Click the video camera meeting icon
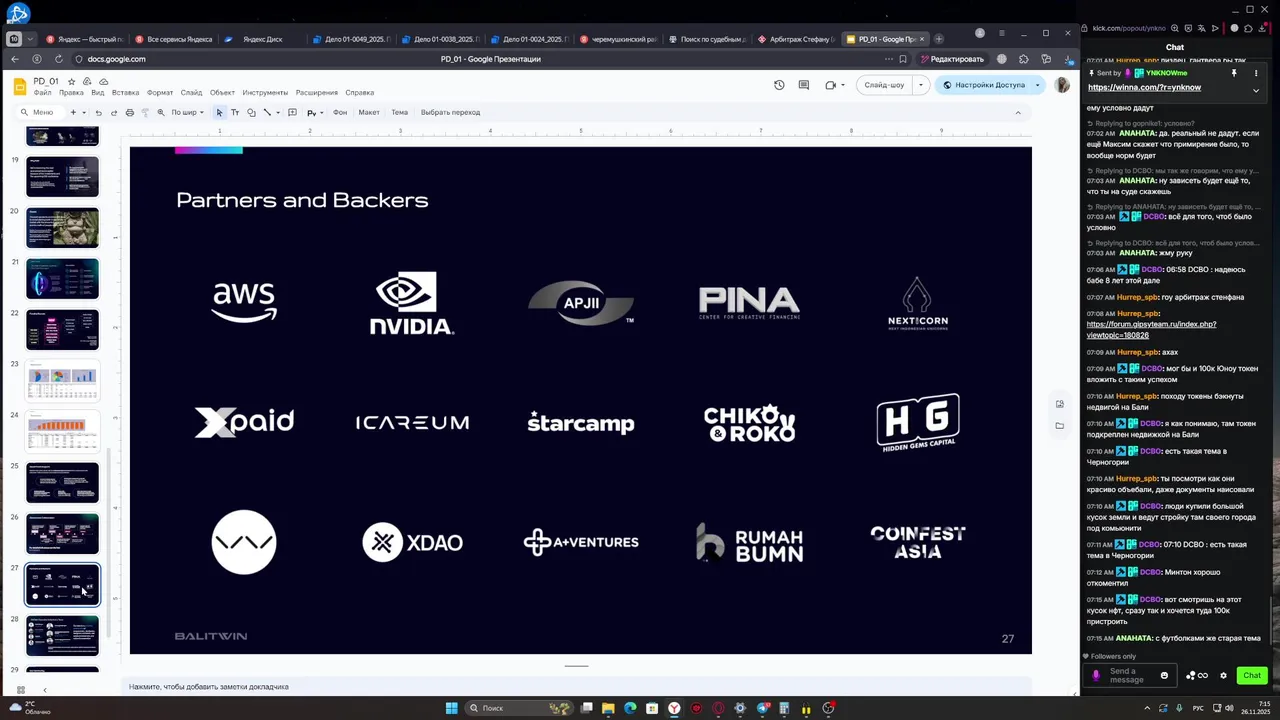This screenshot has height=720, width=1280. point(830,85)
